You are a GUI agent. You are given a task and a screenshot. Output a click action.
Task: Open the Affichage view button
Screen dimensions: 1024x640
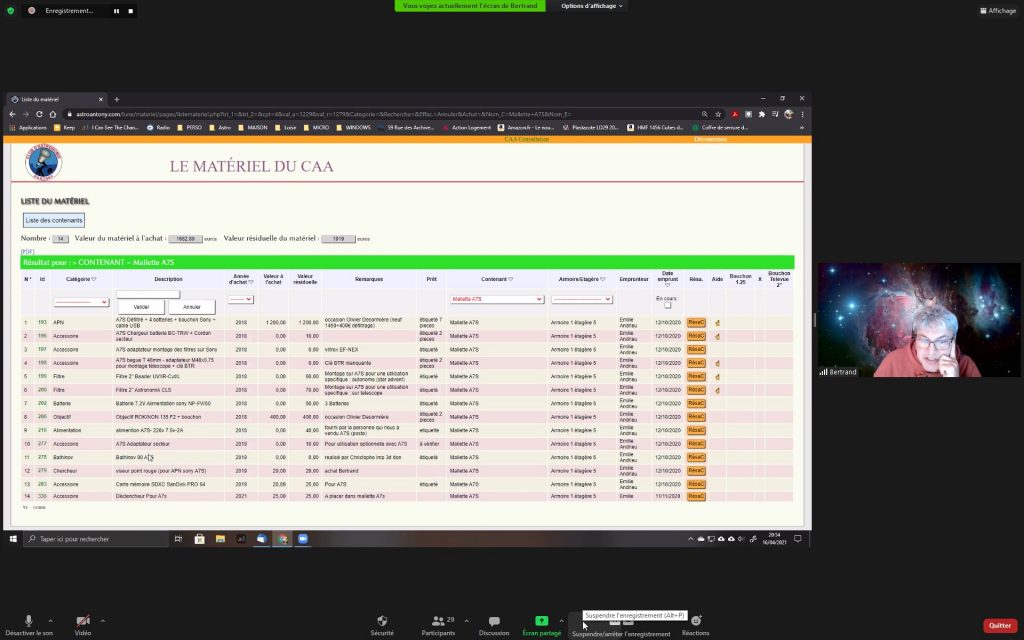(x=998, y=11)
